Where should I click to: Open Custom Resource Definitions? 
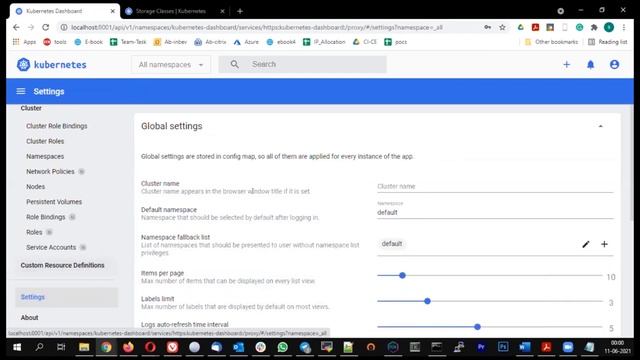coord(62,265)
